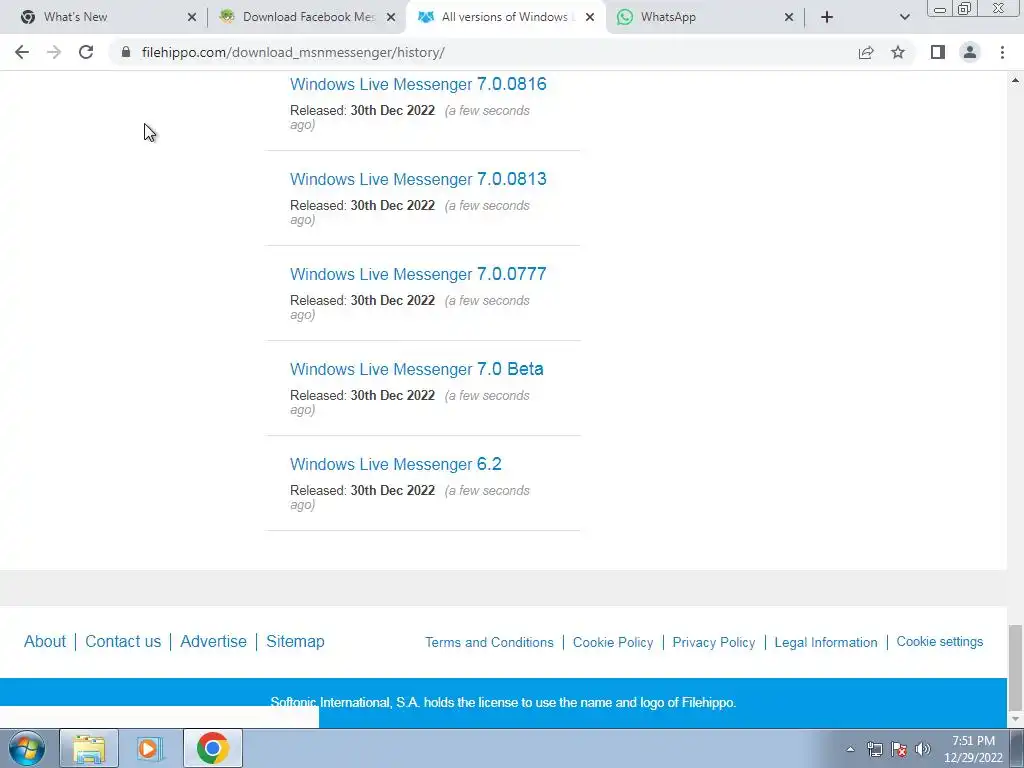This screenshot has height=768, width=1024.
Task: Open Windows Live Messenger 6.2 link
Action: click(x=396, y=464)
